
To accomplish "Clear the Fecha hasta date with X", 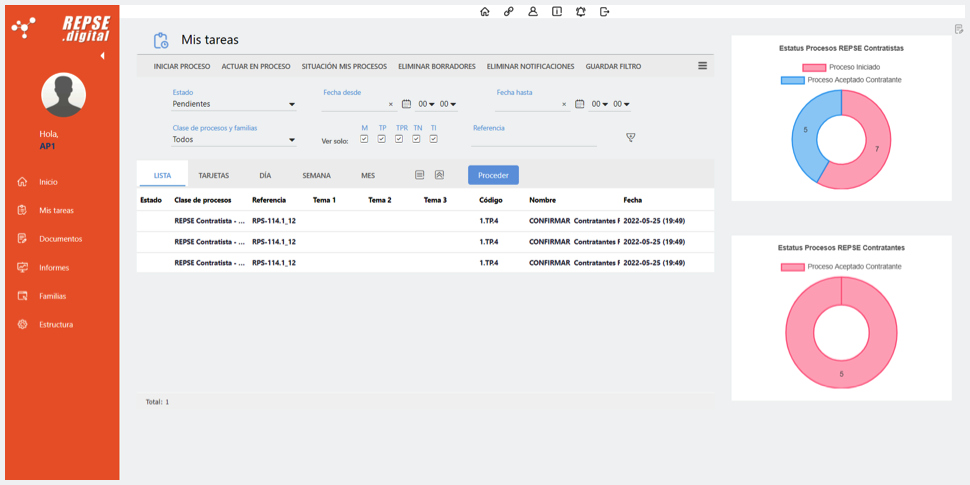I will (564, 105).
